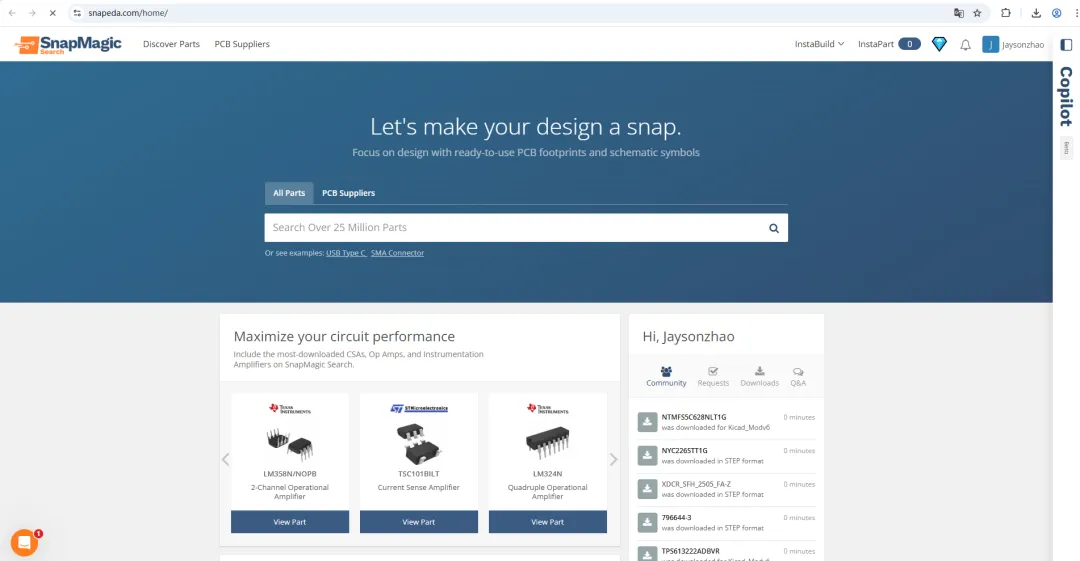
Task: Click download icon beside XDCR_SFH_2505_FA-Z
Action: (x=647, y=489)
